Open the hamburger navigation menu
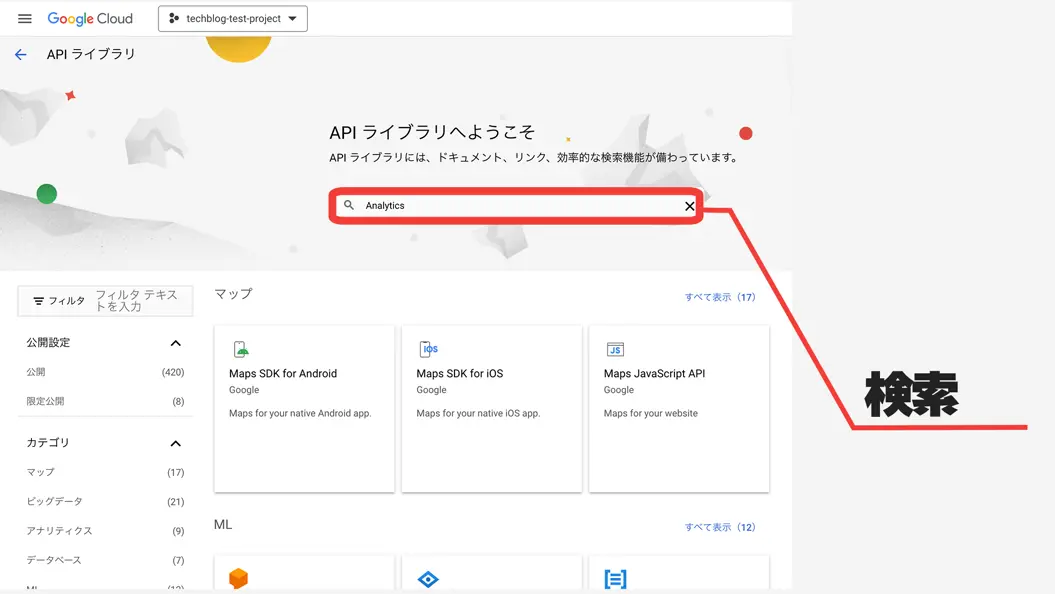The width and height of the screenshot is (1055, 594). pyautogui.click(x=25, y=19)
